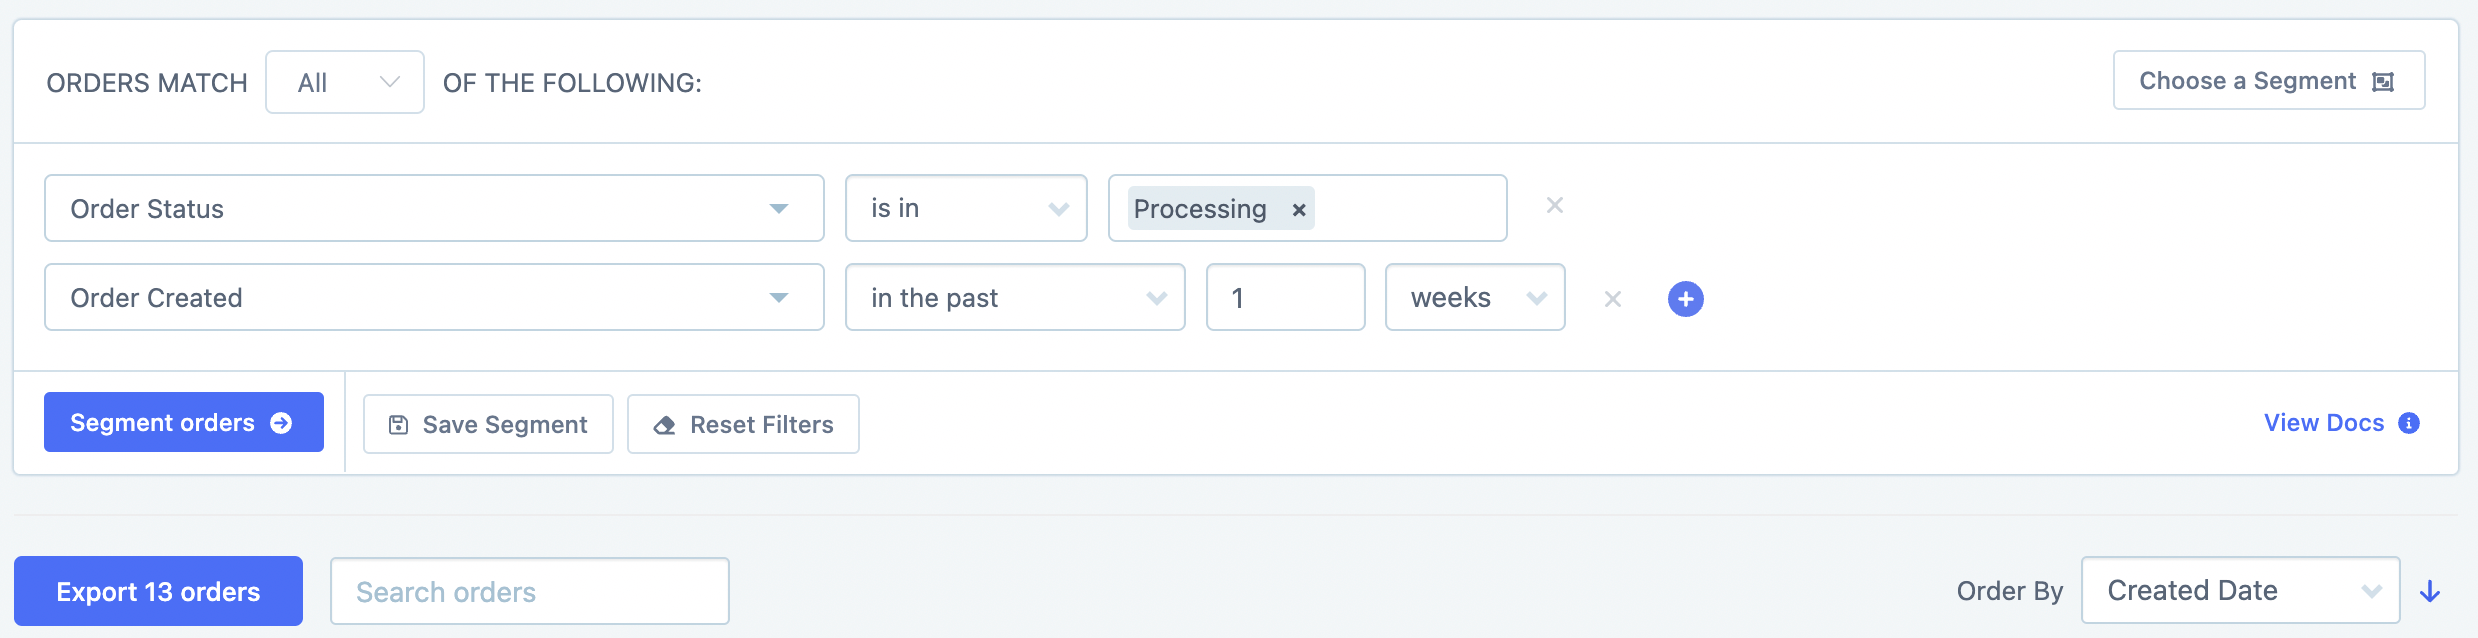Image resolution: width=2478 pixels, height=638 pixels.
Task: Click the save icon inside Save Segment
Action: (399, 424)
